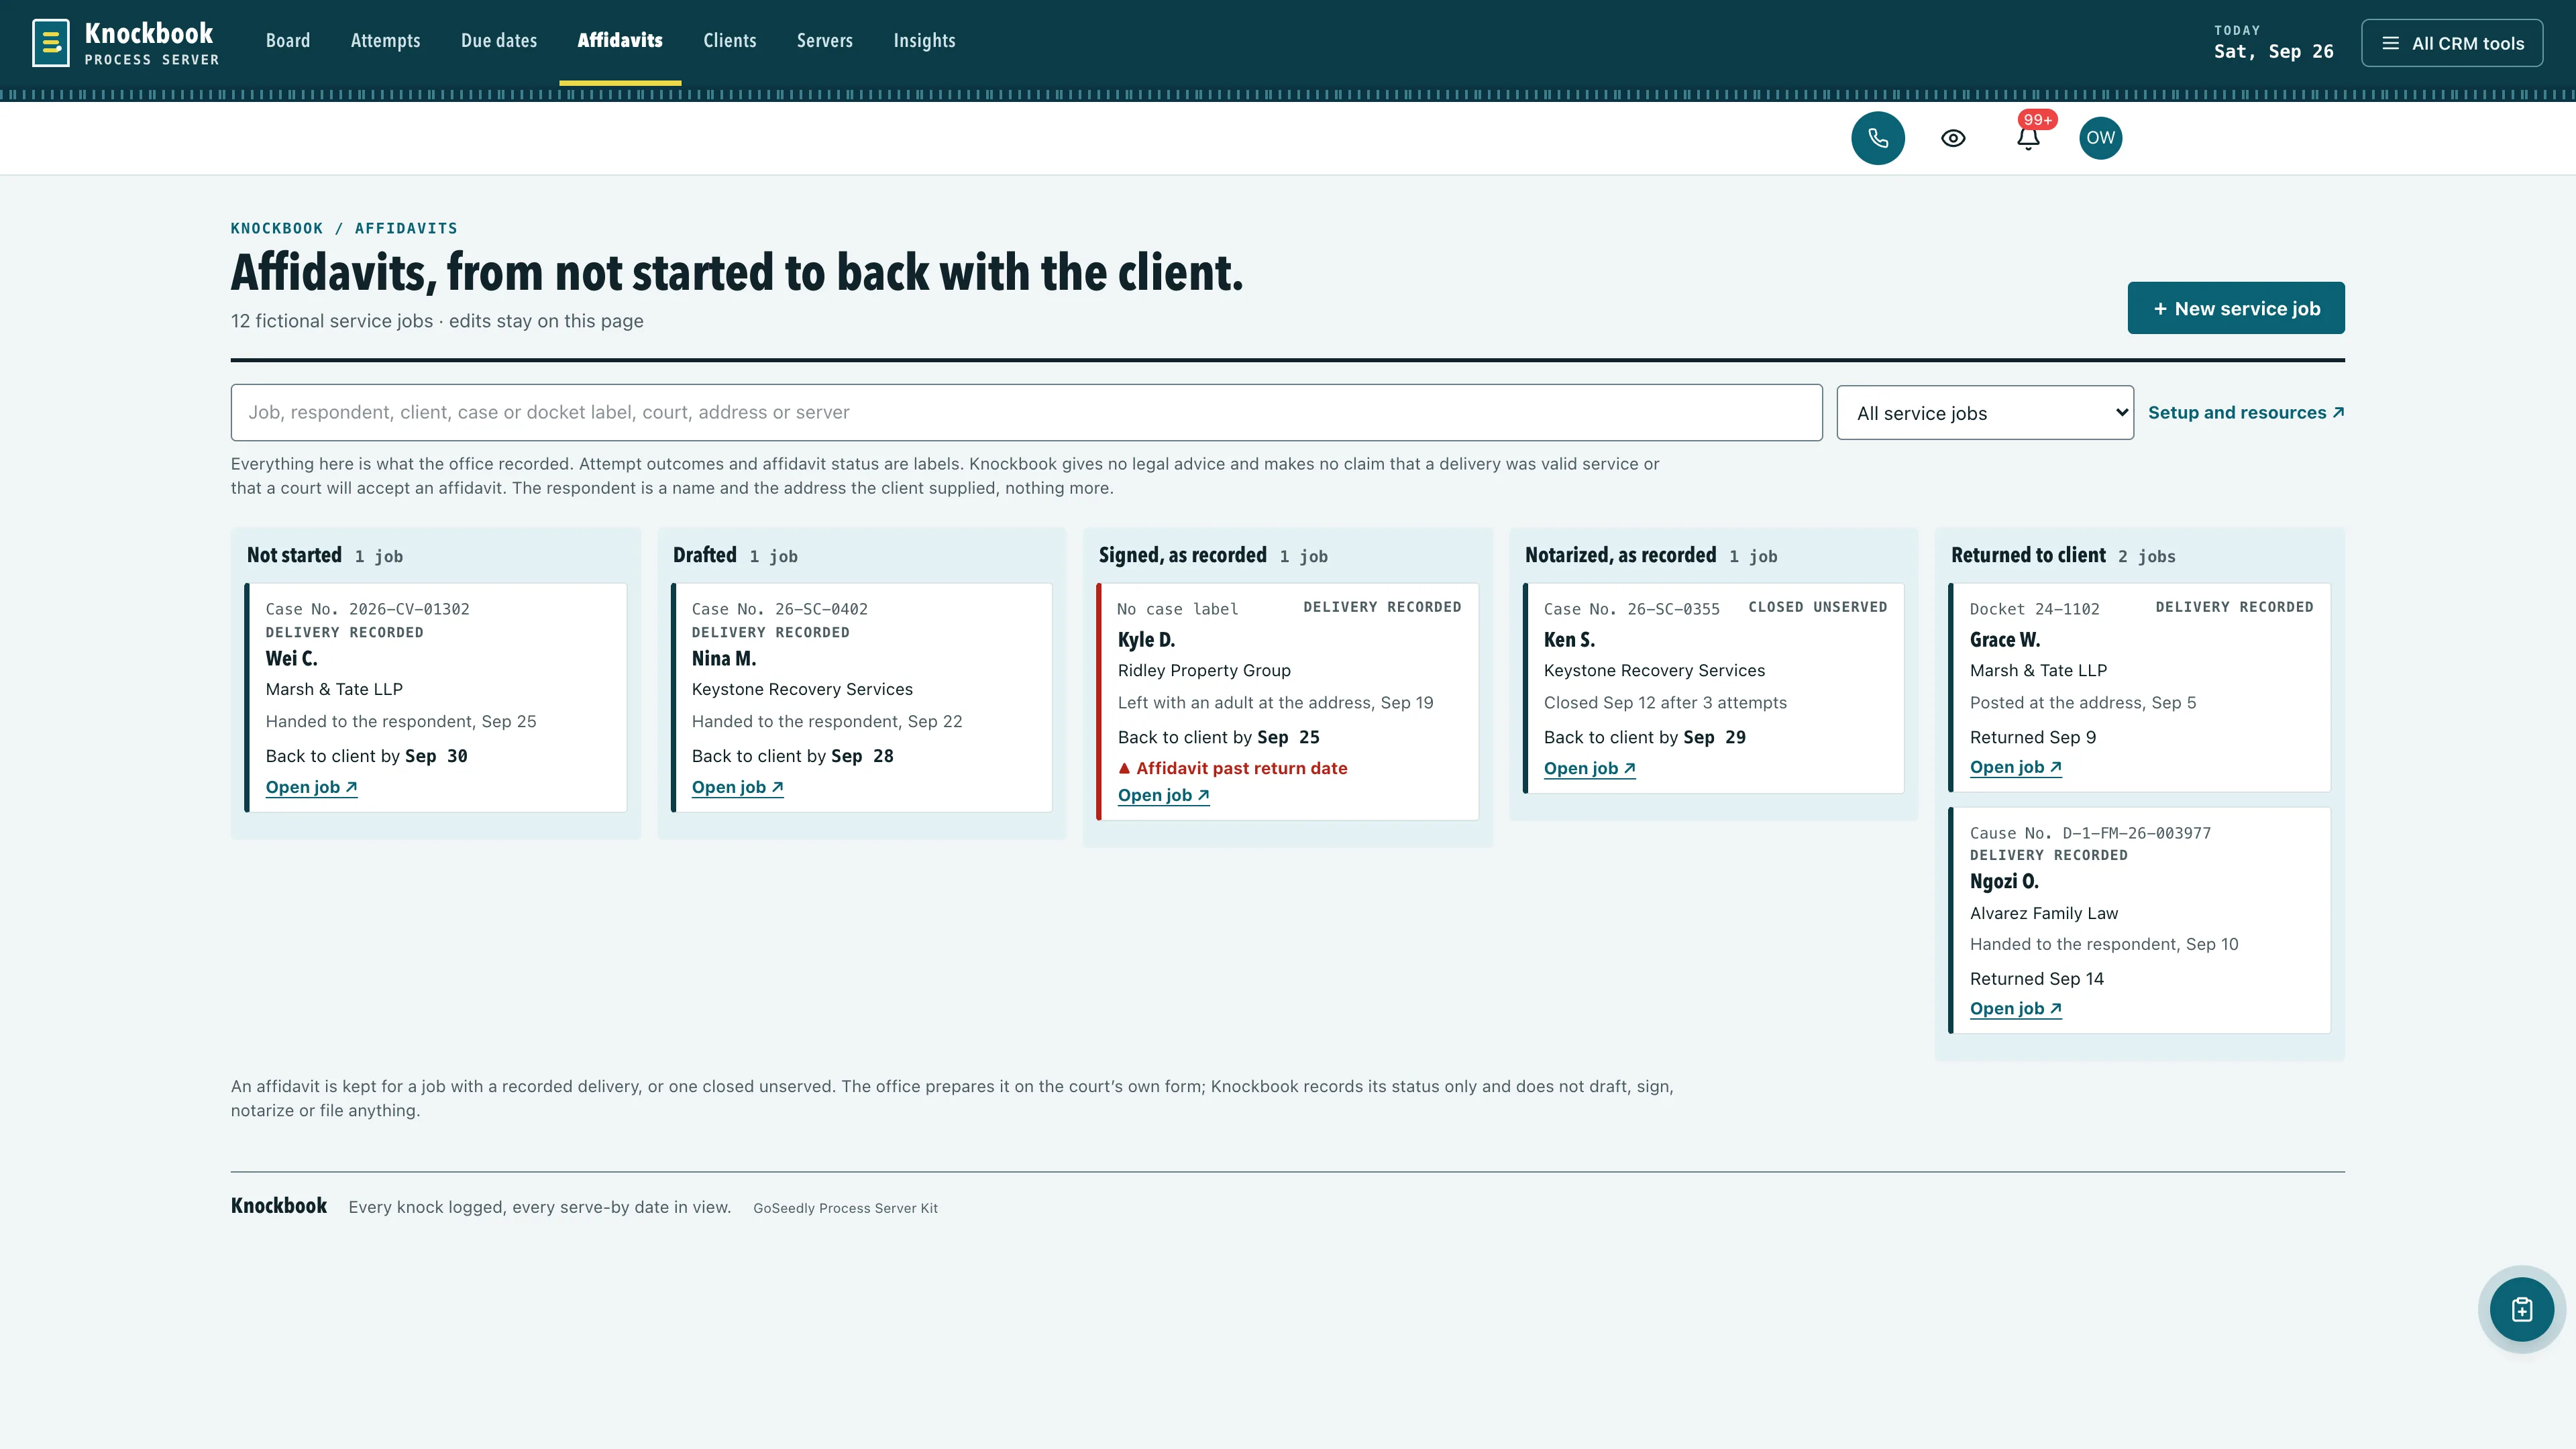
Task: Open job link for Grace W.
Action: coord(2015,767)
